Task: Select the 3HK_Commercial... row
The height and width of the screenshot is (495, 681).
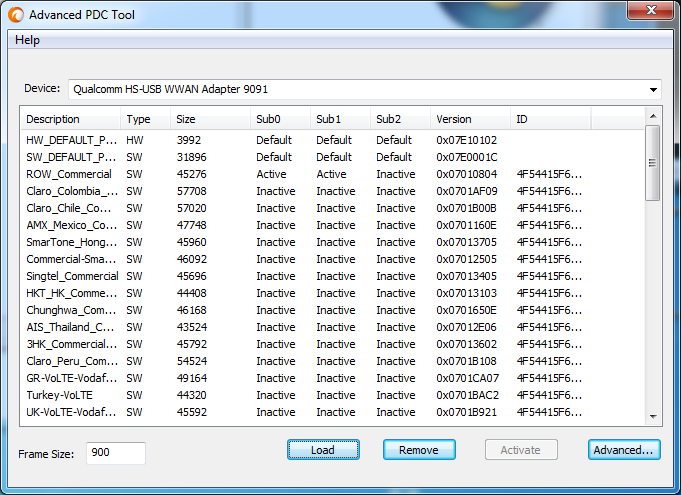Action: coord(332,344)
